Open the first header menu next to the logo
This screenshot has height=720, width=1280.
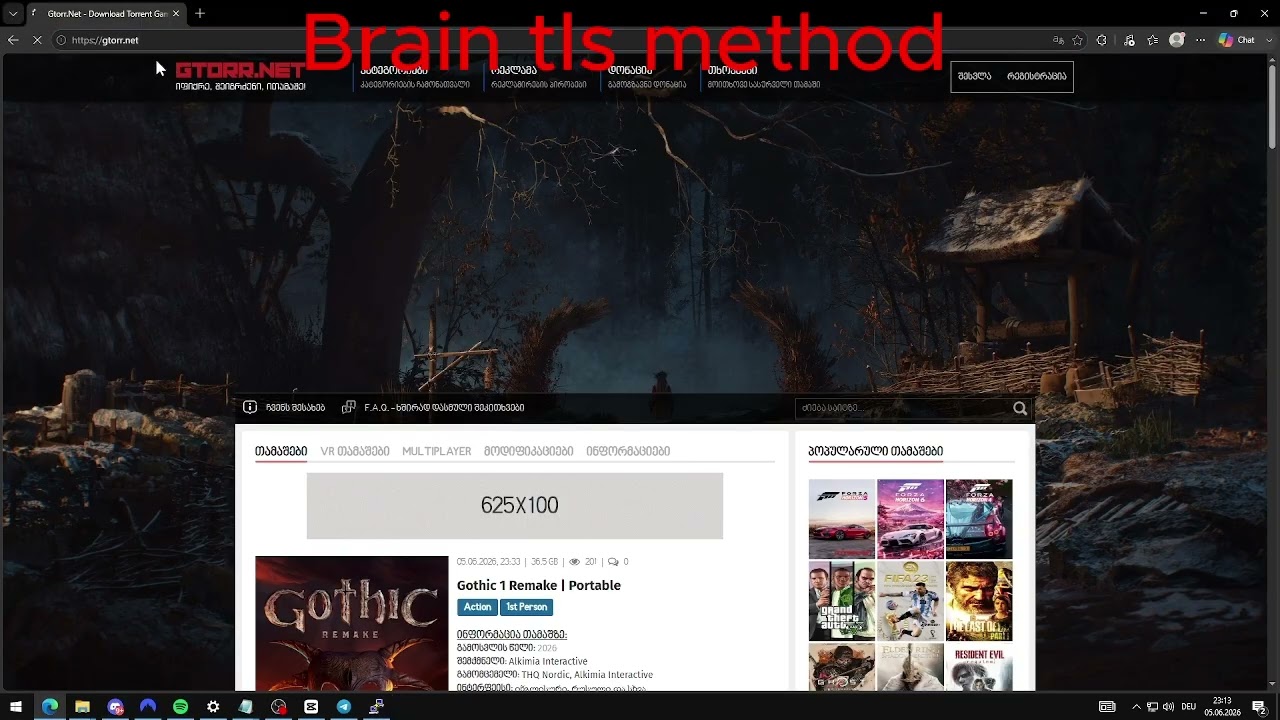[x=415, y=77]
